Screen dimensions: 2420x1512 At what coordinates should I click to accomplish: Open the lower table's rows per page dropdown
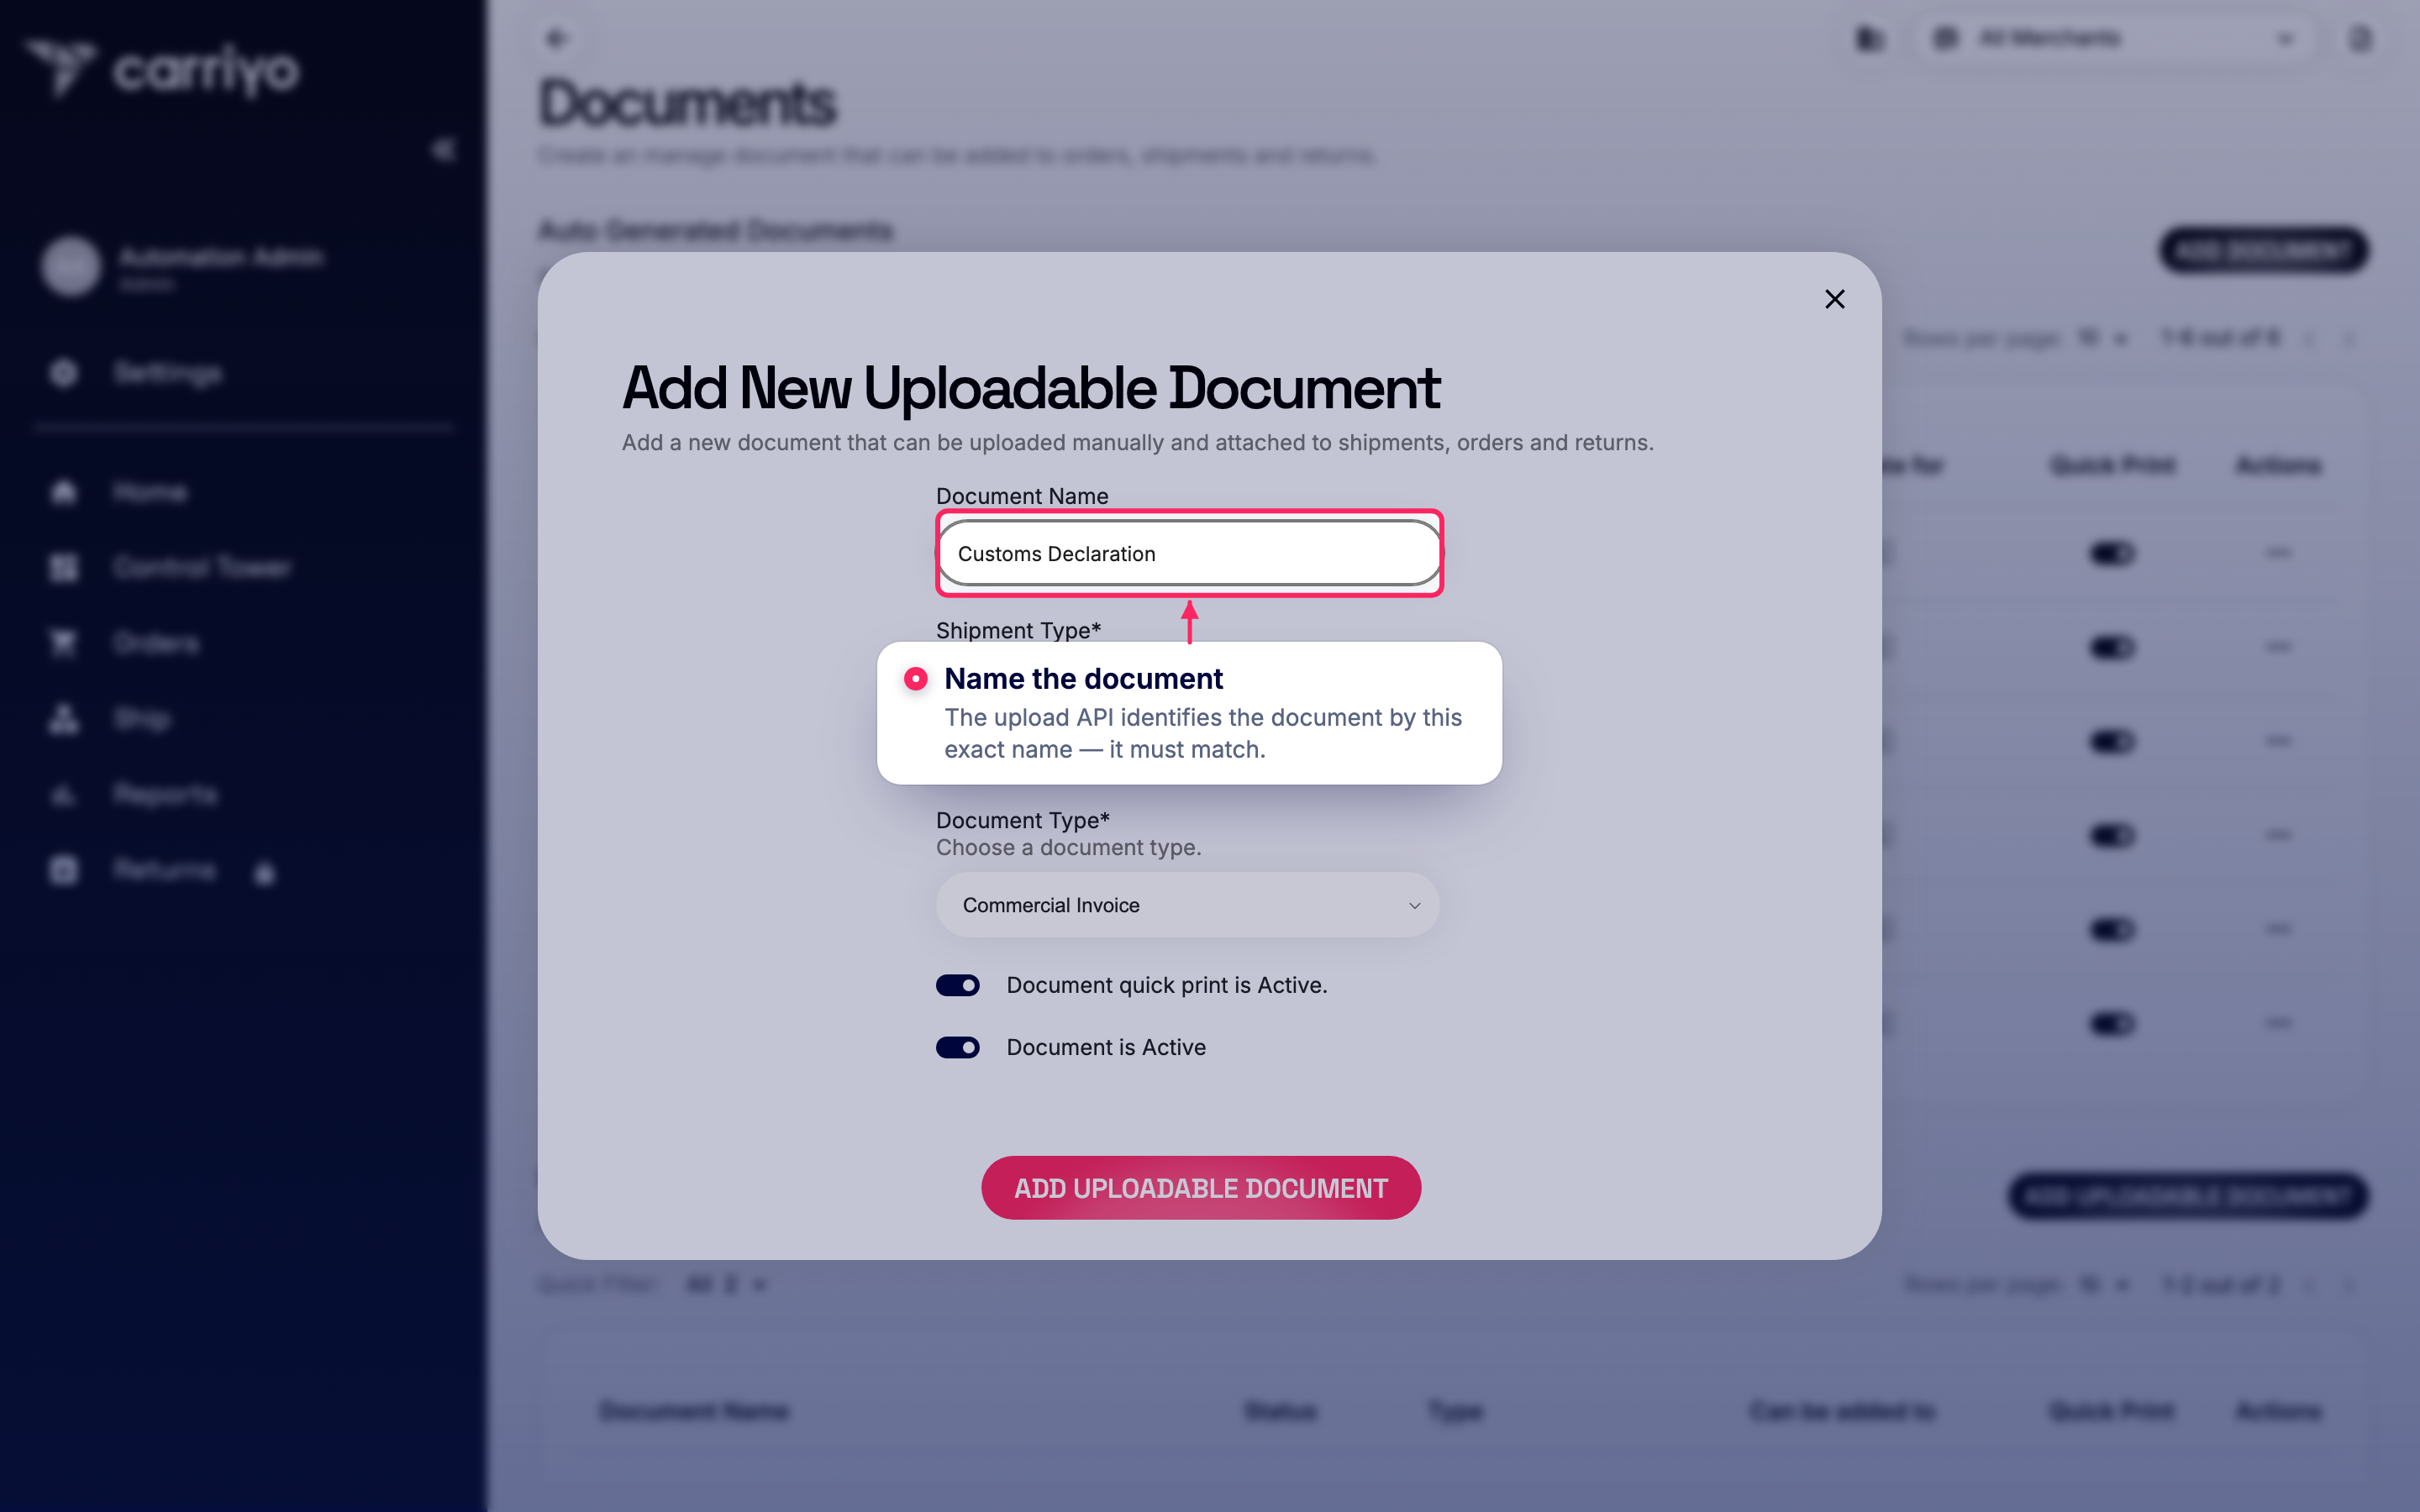2102,1284
